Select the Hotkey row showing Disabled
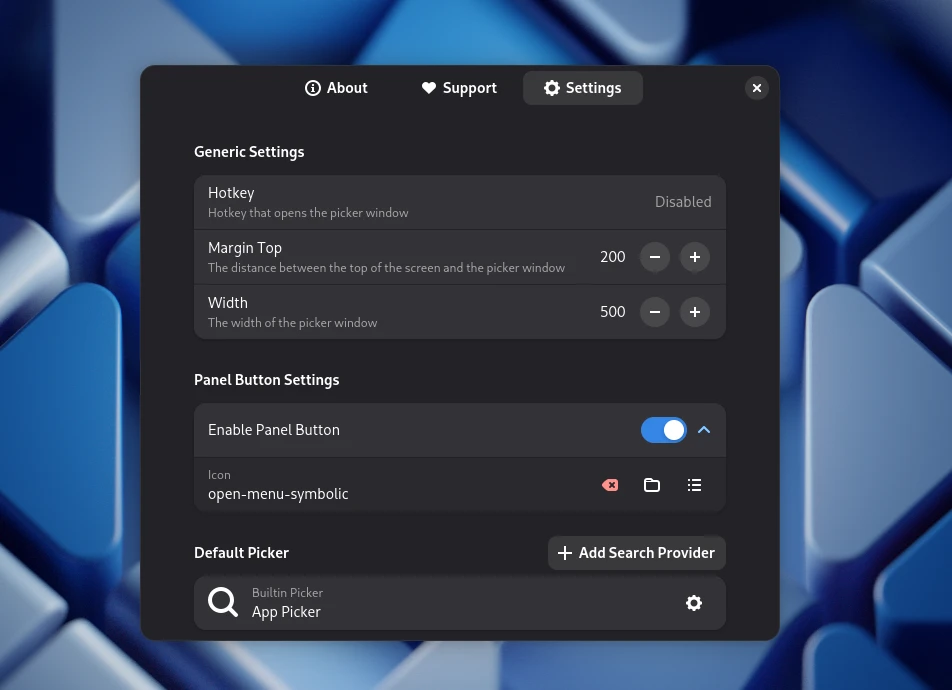 point(430,202)
